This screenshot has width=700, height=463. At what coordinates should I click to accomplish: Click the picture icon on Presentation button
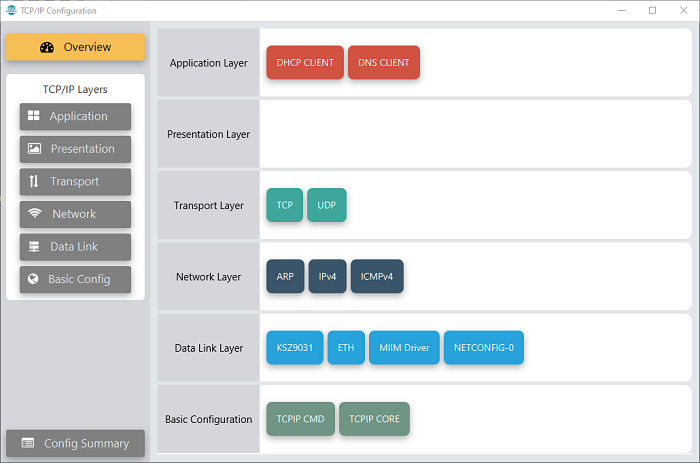coord(34,148)
